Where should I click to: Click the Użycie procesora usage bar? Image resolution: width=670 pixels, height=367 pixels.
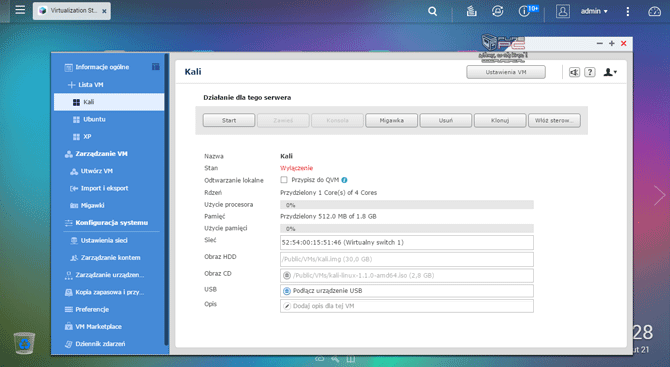point(407,205)
